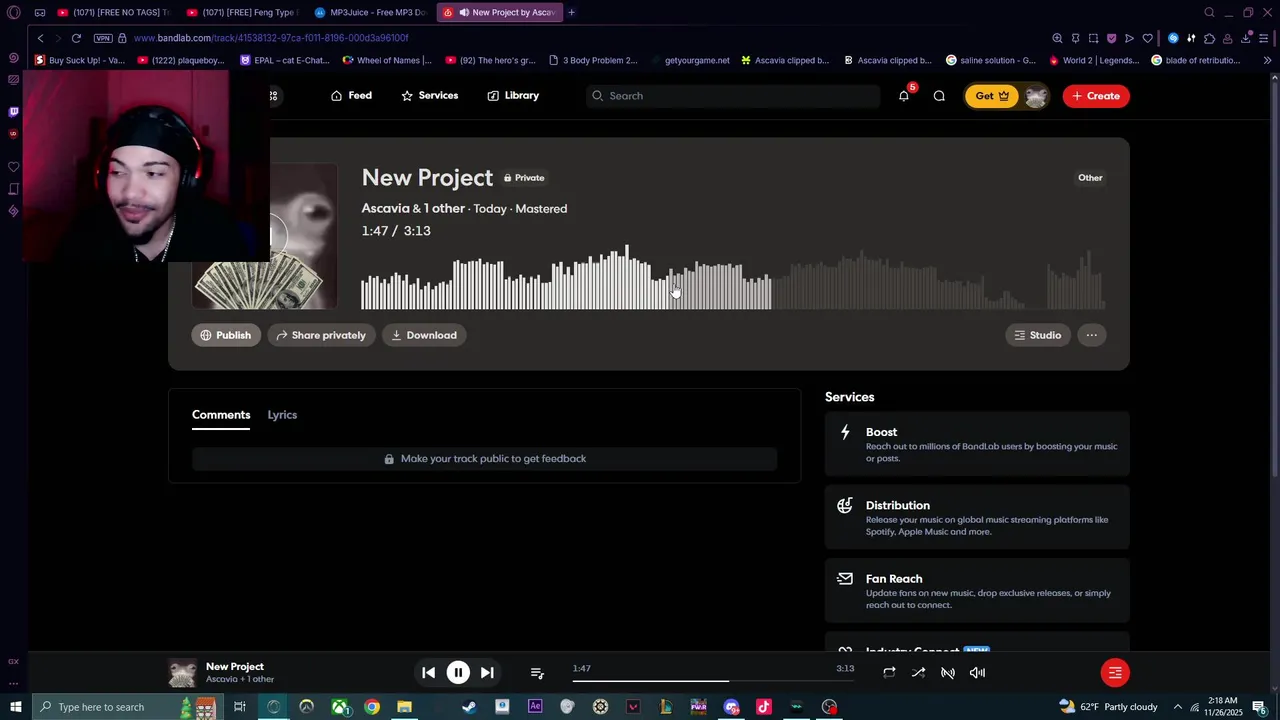The width and height of the screenshot is (1280, 720).
Task: Click Share privately button
Action: pyautogui.click(x=321, y=335)
